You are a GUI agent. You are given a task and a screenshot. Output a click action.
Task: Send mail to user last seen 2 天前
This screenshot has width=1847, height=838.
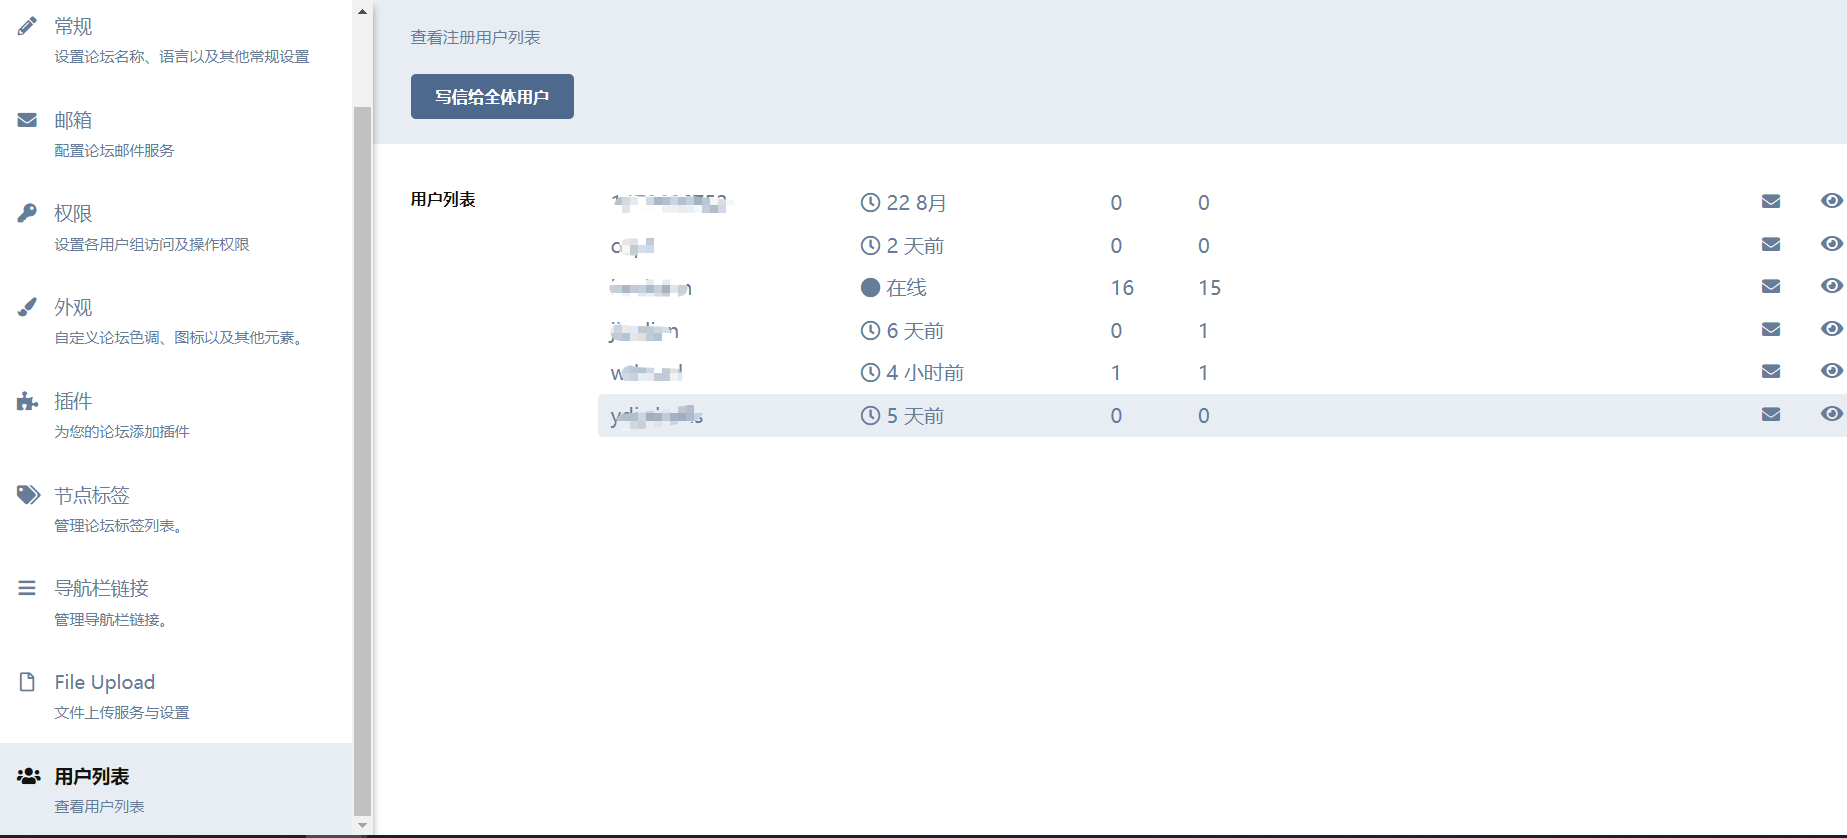point(1770,245)
